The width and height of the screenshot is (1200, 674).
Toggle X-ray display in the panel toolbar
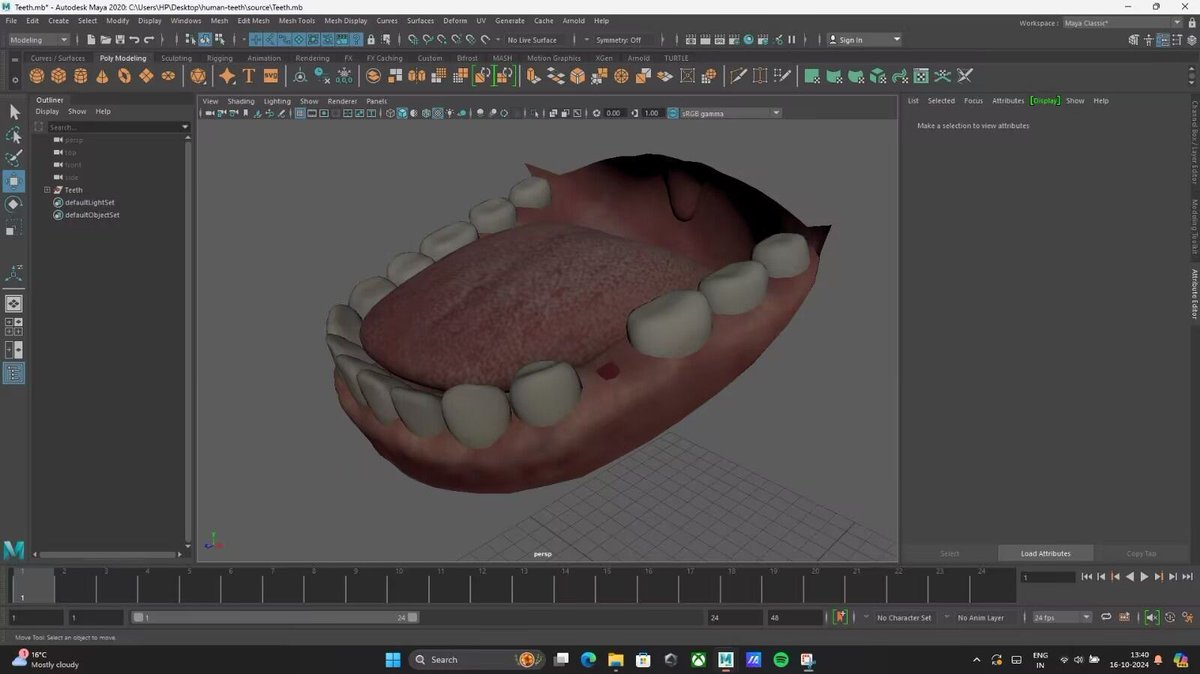(437, 113)
